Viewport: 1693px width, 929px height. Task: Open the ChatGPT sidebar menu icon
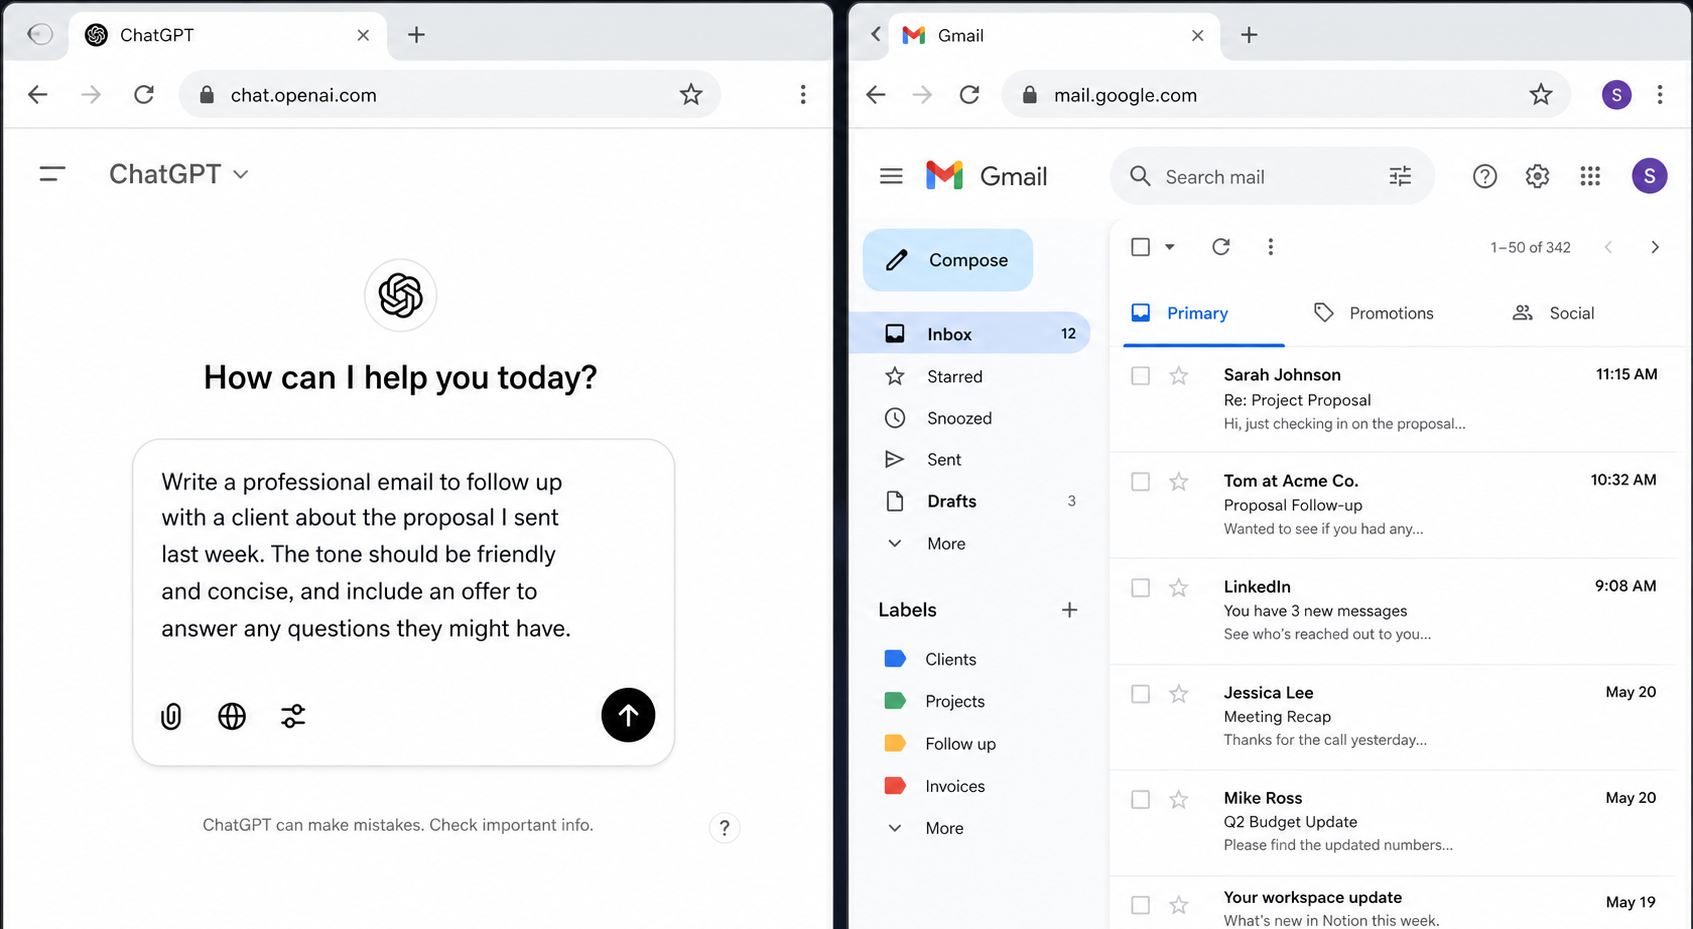pos(52,174)
